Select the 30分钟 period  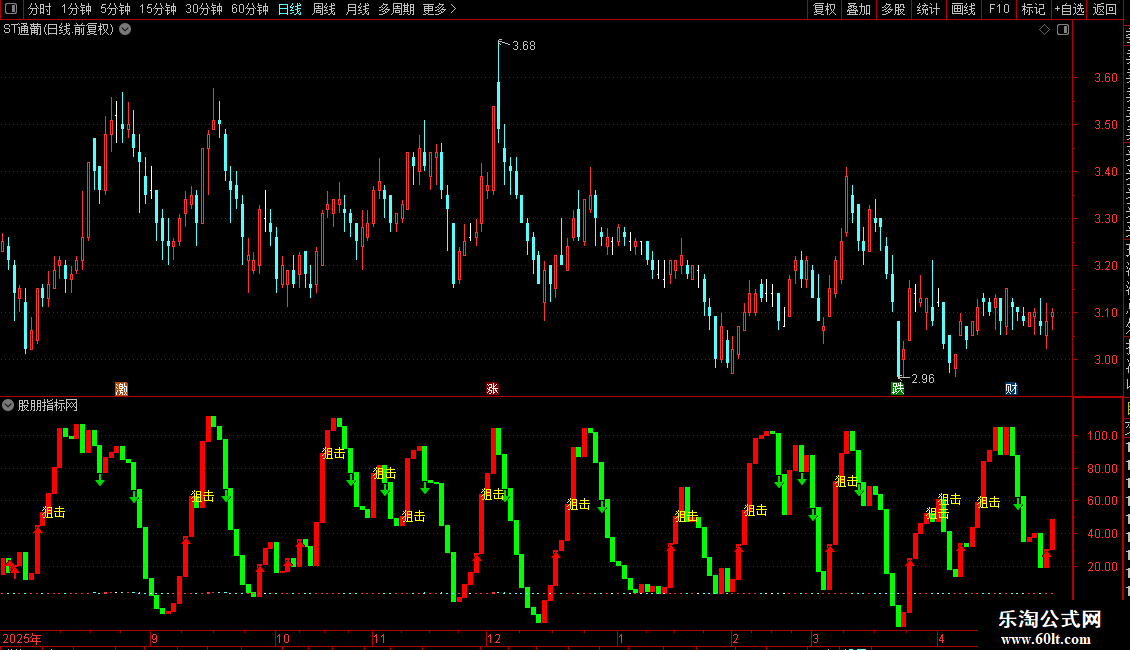tap(204, 9)
